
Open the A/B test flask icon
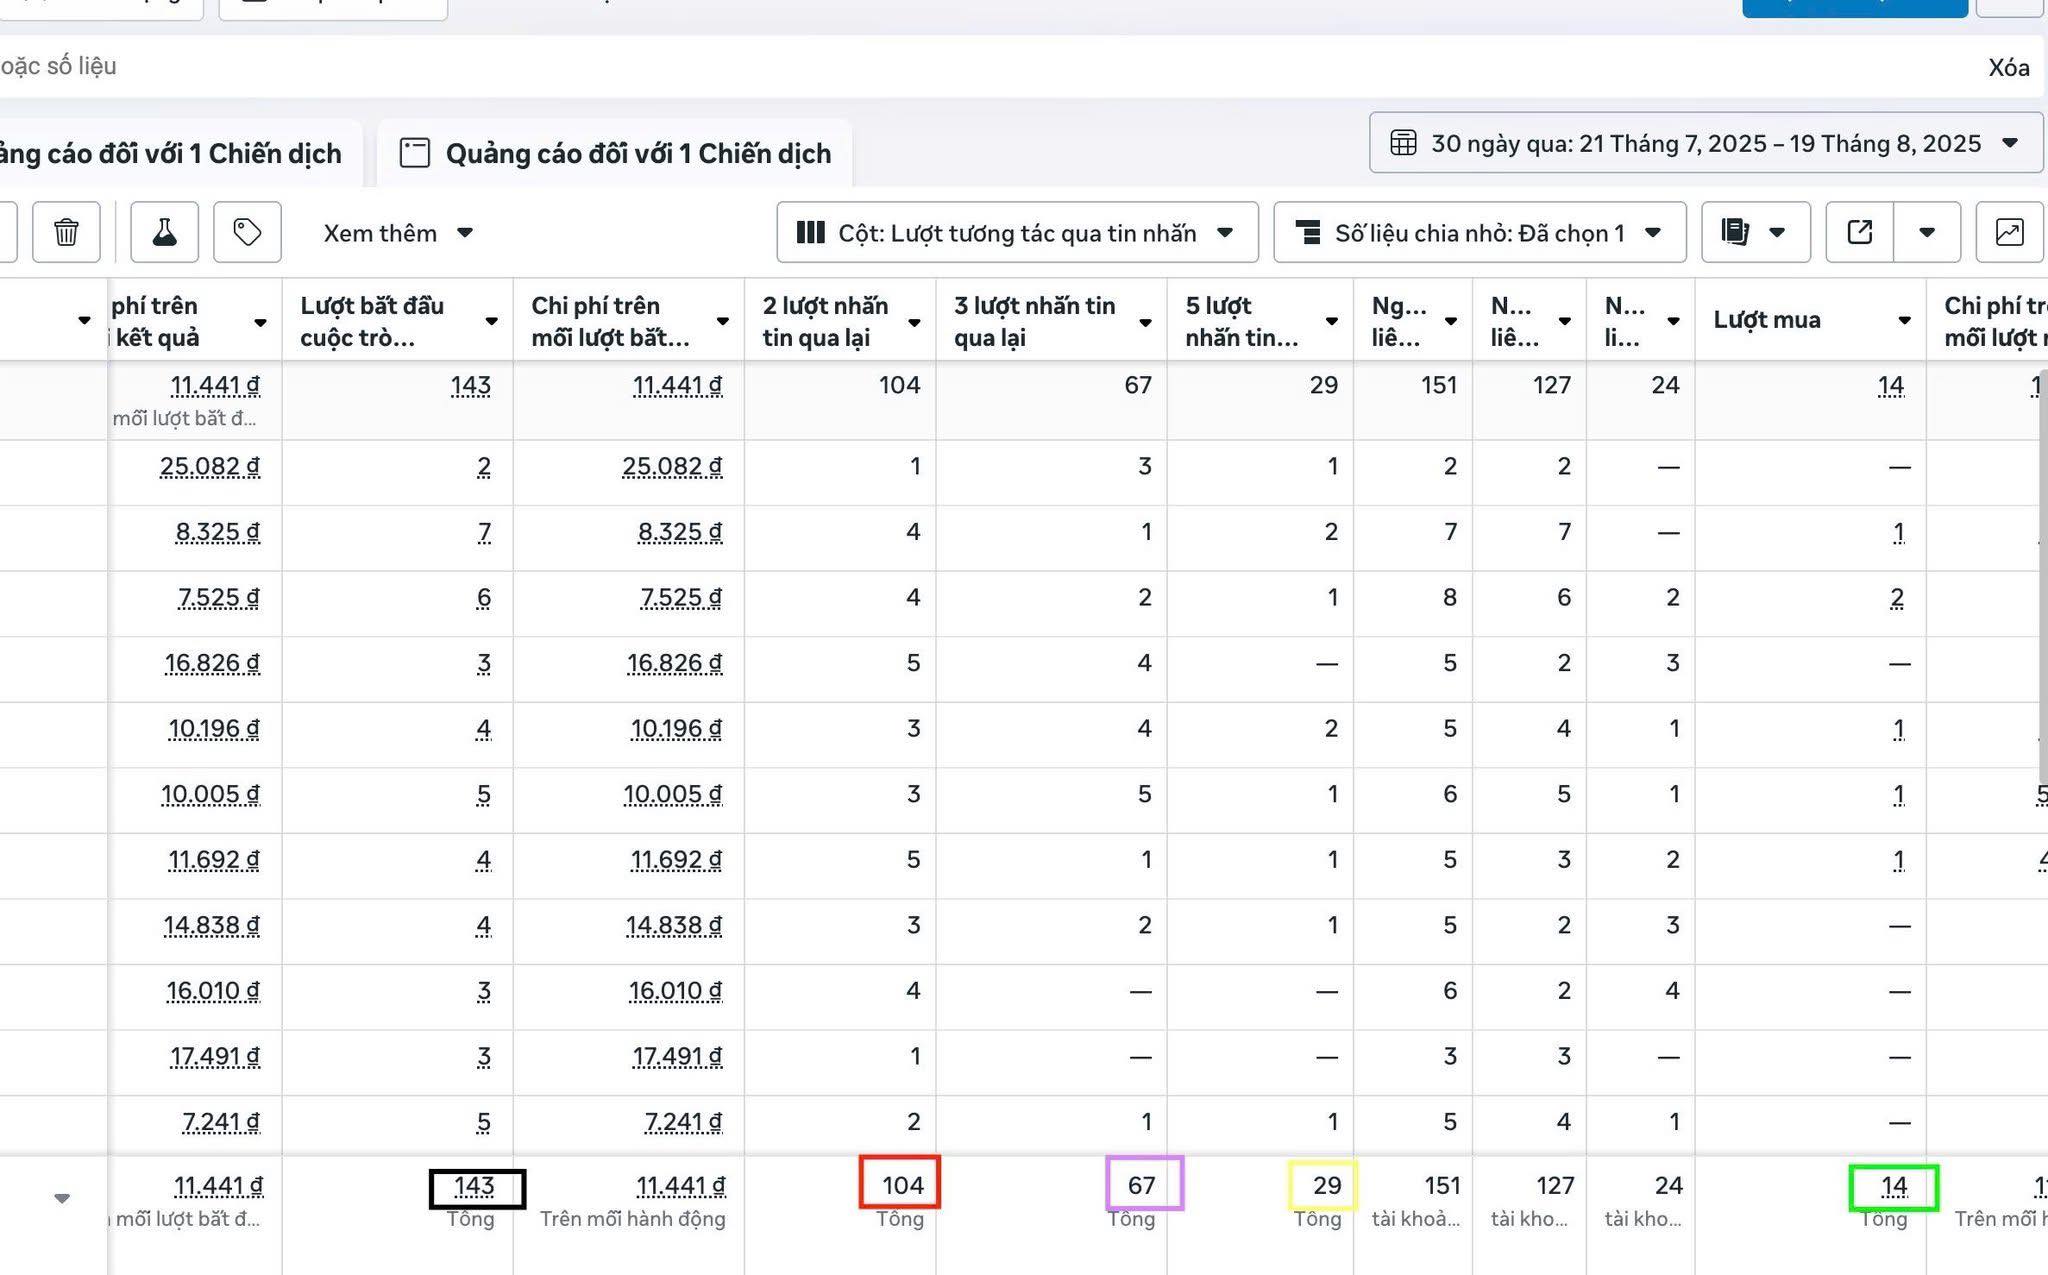(164, 233)
